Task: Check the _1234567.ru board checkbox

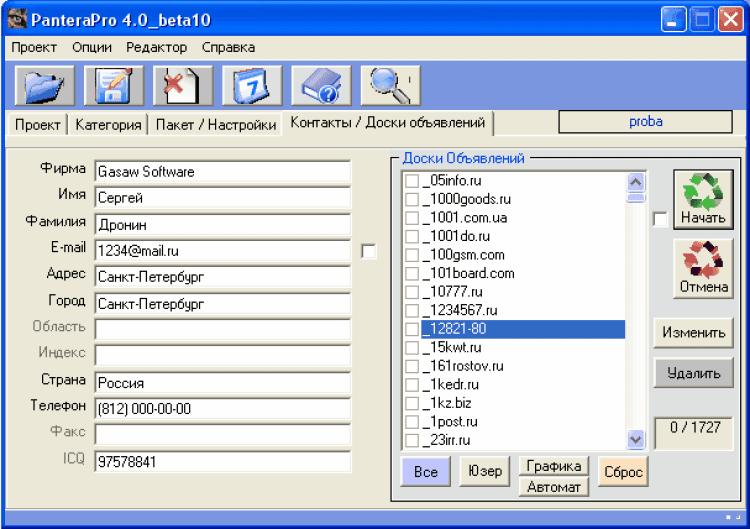Action: pyautogui.click(x=412, y=311)
